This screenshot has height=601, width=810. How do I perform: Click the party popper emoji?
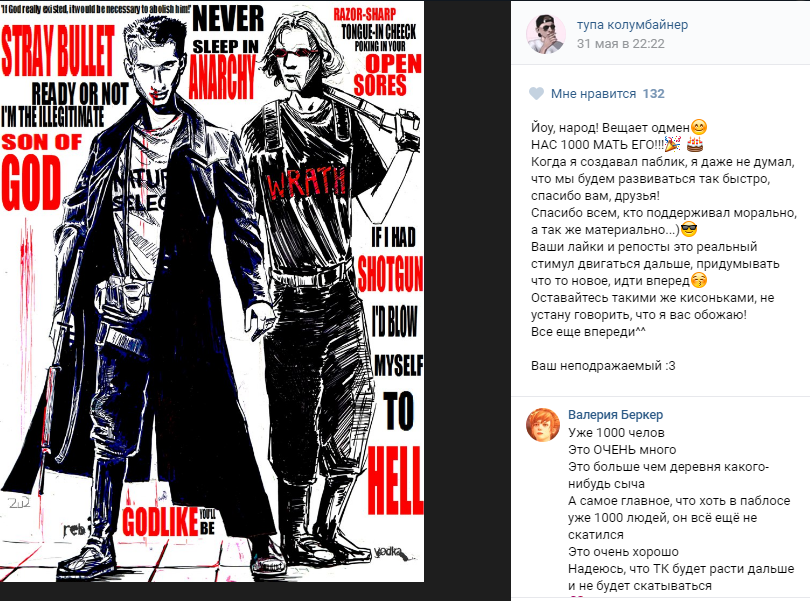672,144
